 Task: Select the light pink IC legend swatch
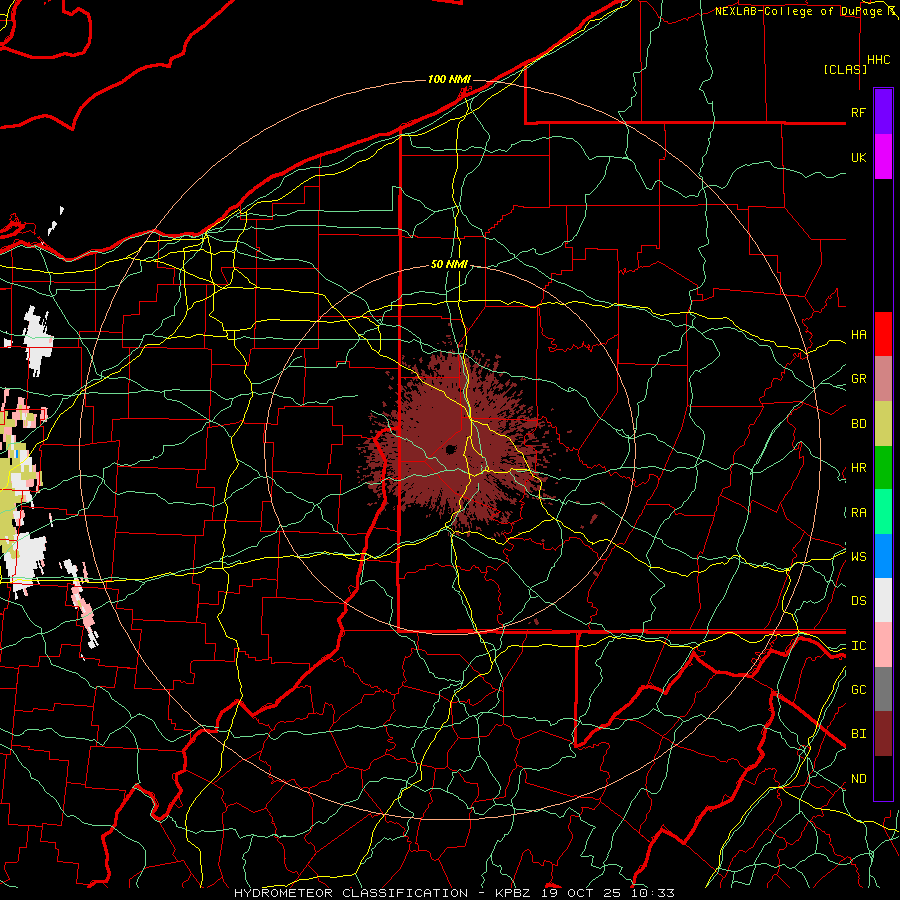pos(883,645)
